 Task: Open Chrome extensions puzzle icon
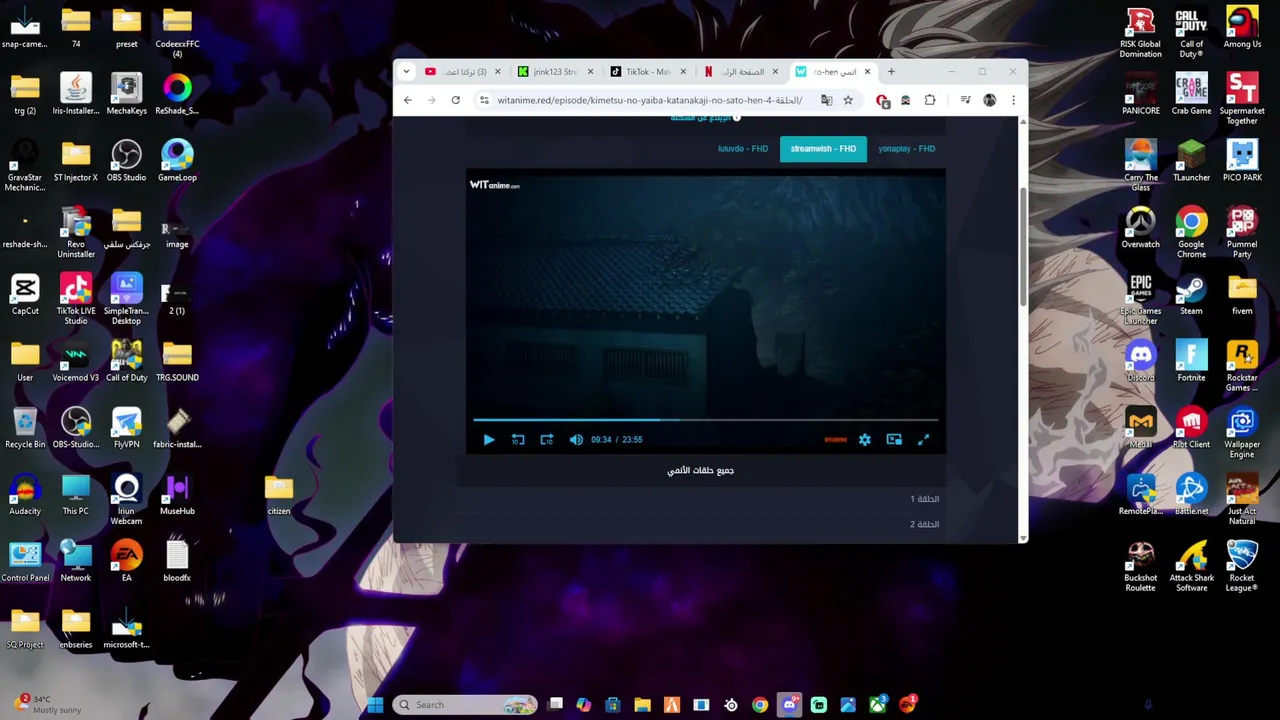coord(930,100)
